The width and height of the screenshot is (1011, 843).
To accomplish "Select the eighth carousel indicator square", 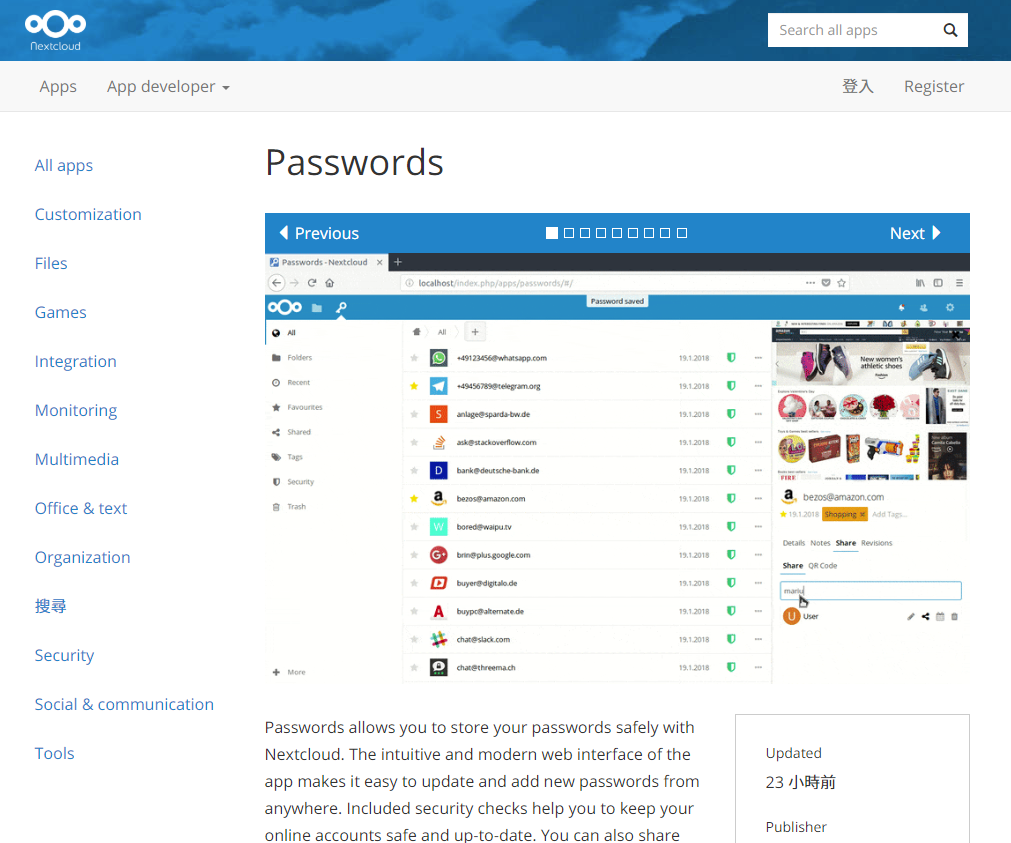I will pos(665,233).
